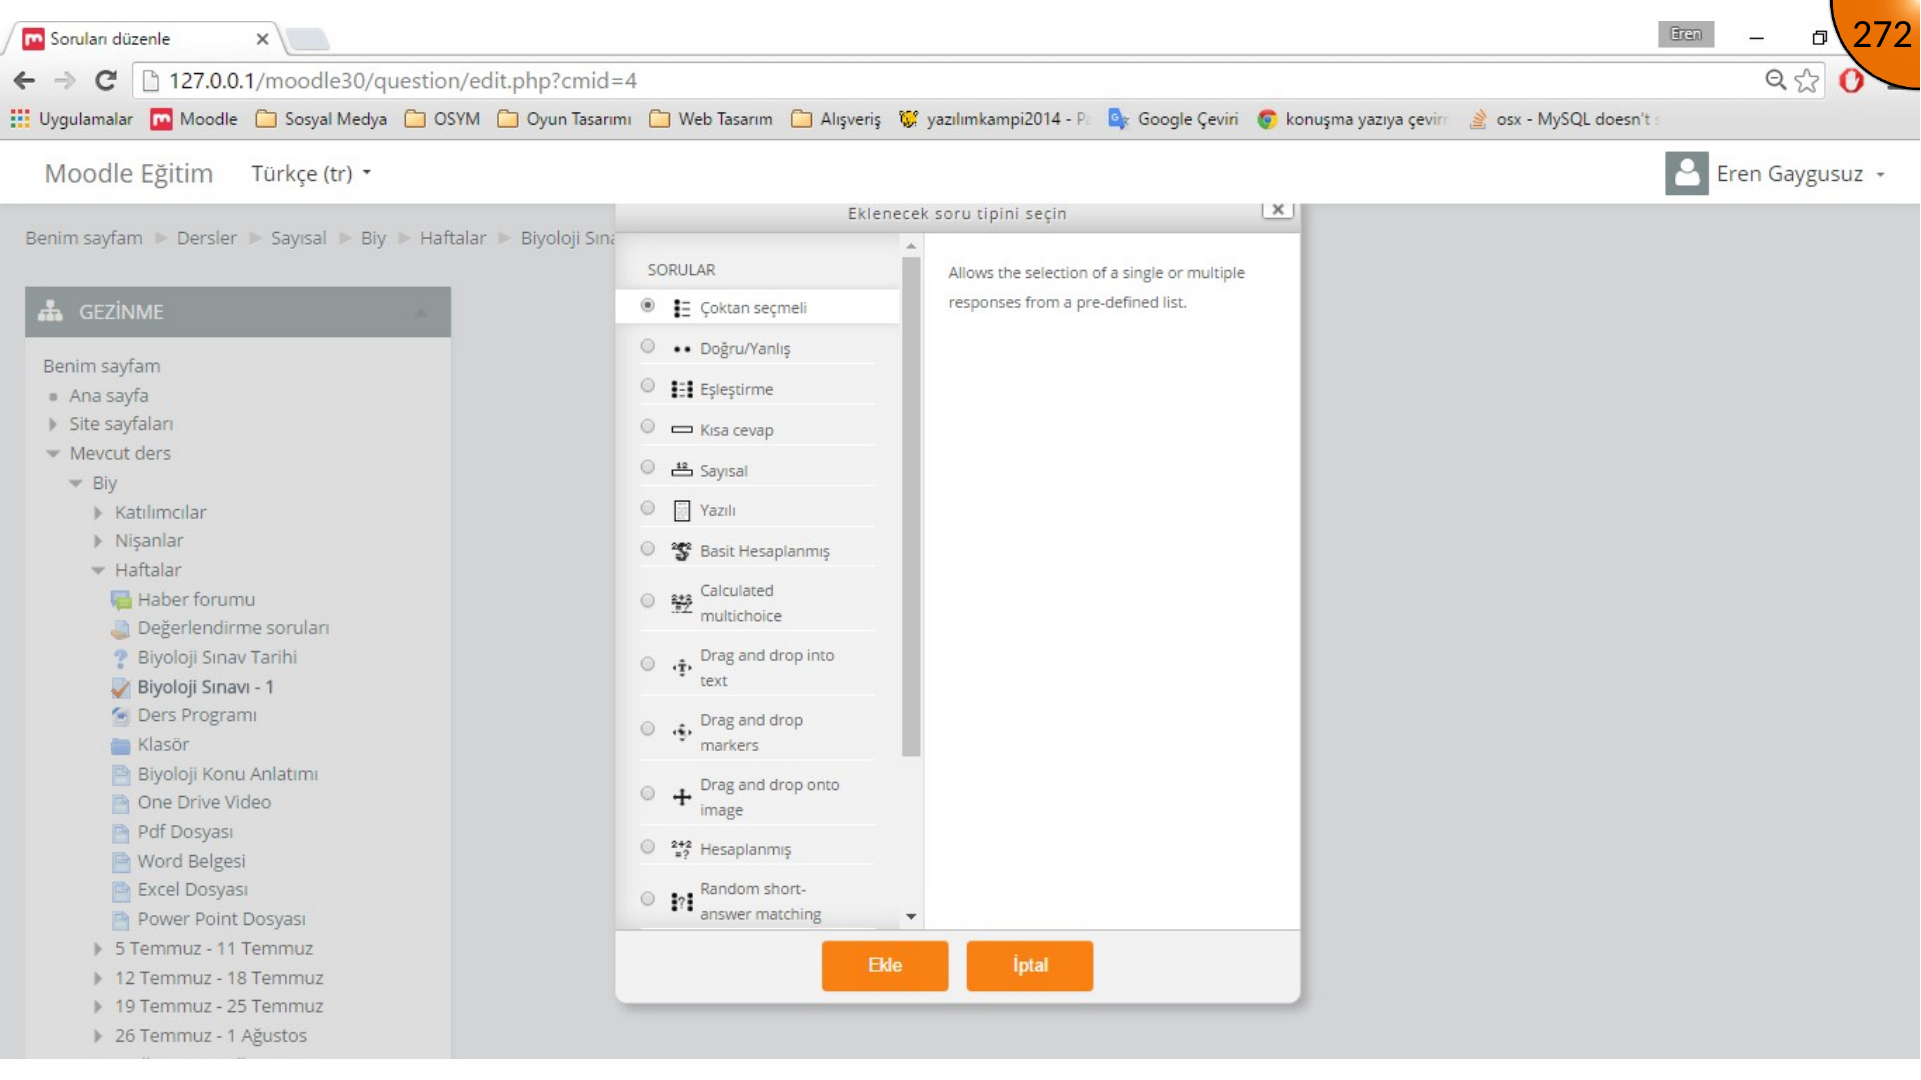1921x1080 pixels.
Task: Expand the 5 Temmuz - 11 Temmuz node
Action: 98,949
